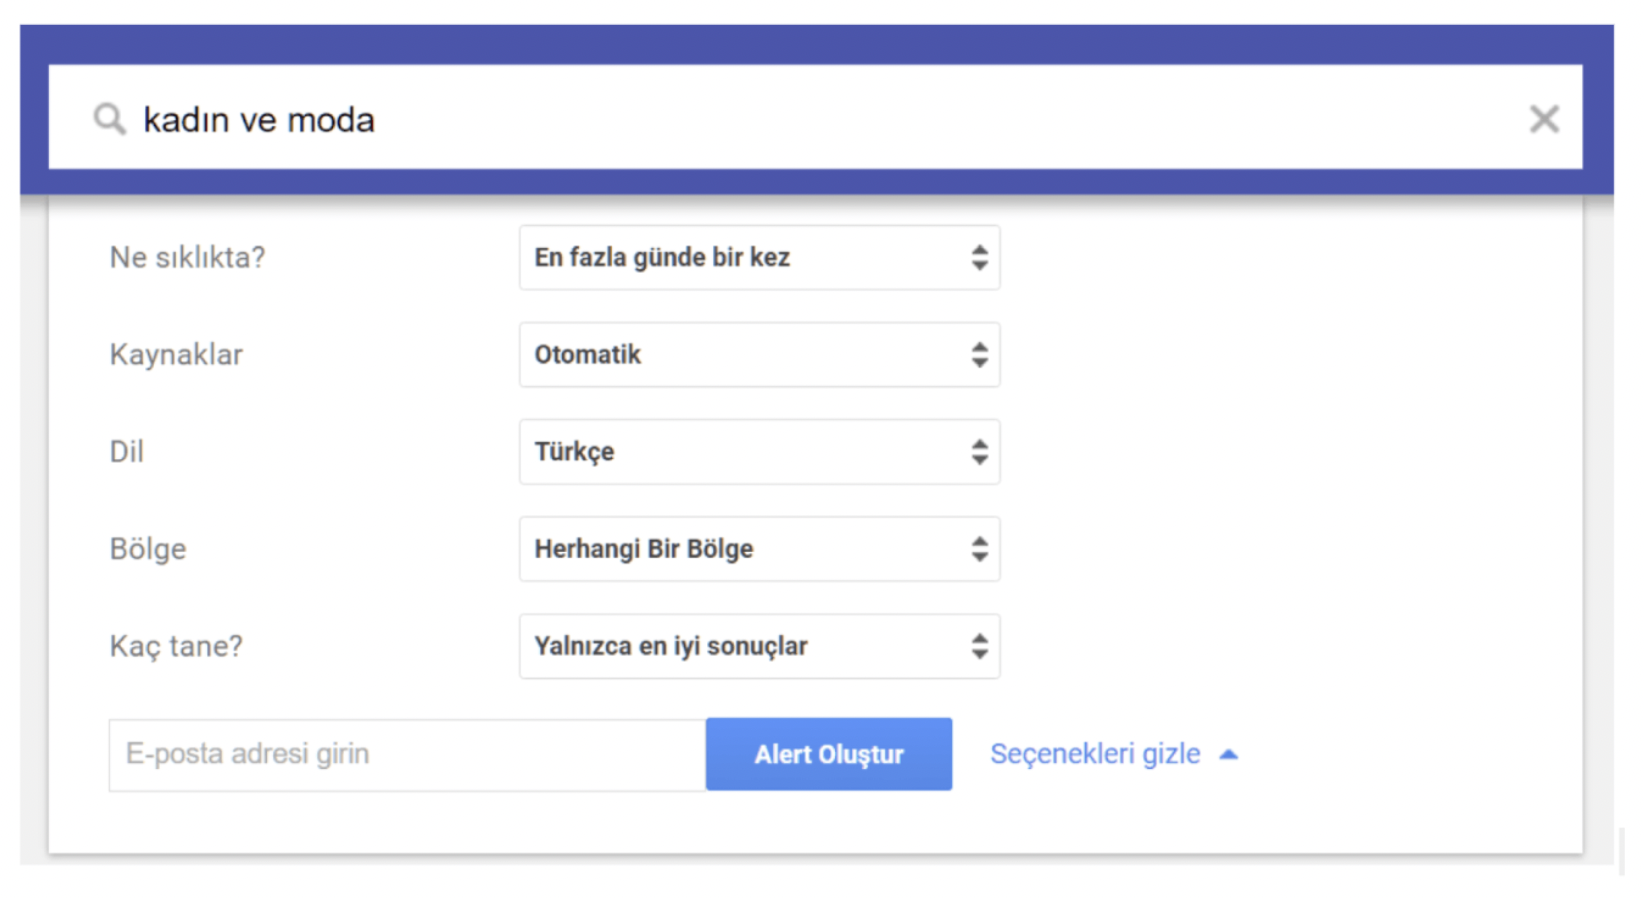Click the up-down arrows beside Yalnızca en iyi sonuçlar
The image size is (1644, 898).
(979, 646)
